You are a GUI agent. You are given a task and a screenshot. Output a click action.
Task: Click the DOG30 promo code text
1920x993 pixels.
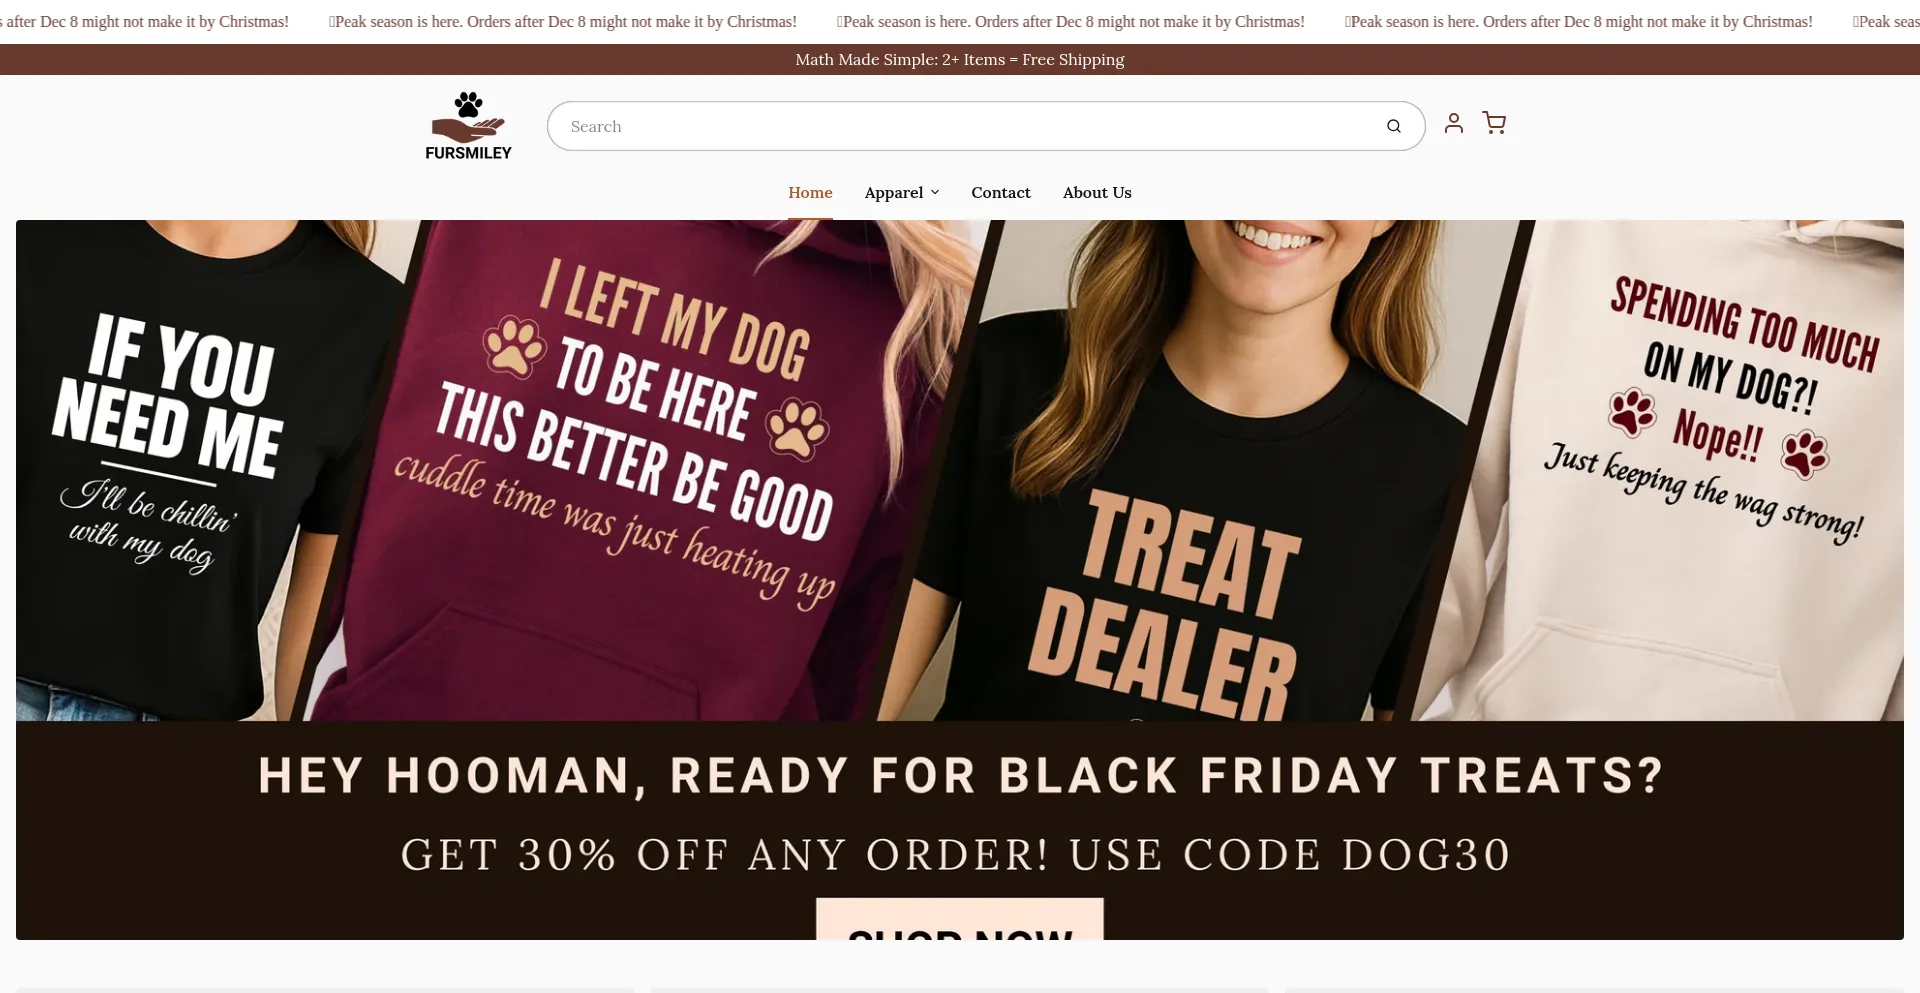pyautogui.click(x=1425, y=855)
